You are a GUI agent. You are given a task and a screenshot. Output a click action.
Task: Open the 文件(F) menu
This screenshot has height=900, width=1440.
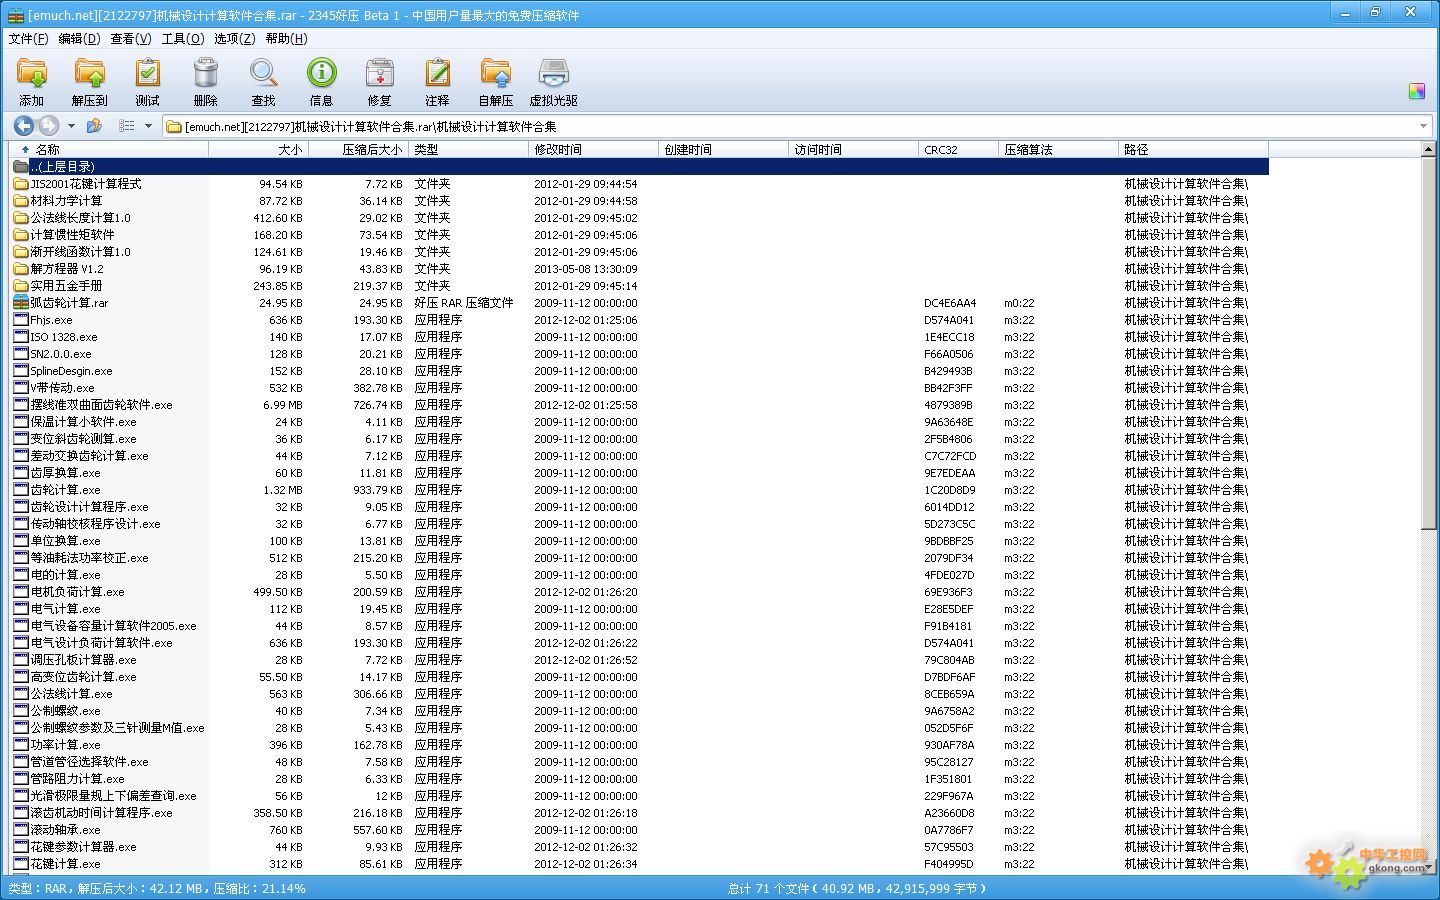click(x=28, y=39)
